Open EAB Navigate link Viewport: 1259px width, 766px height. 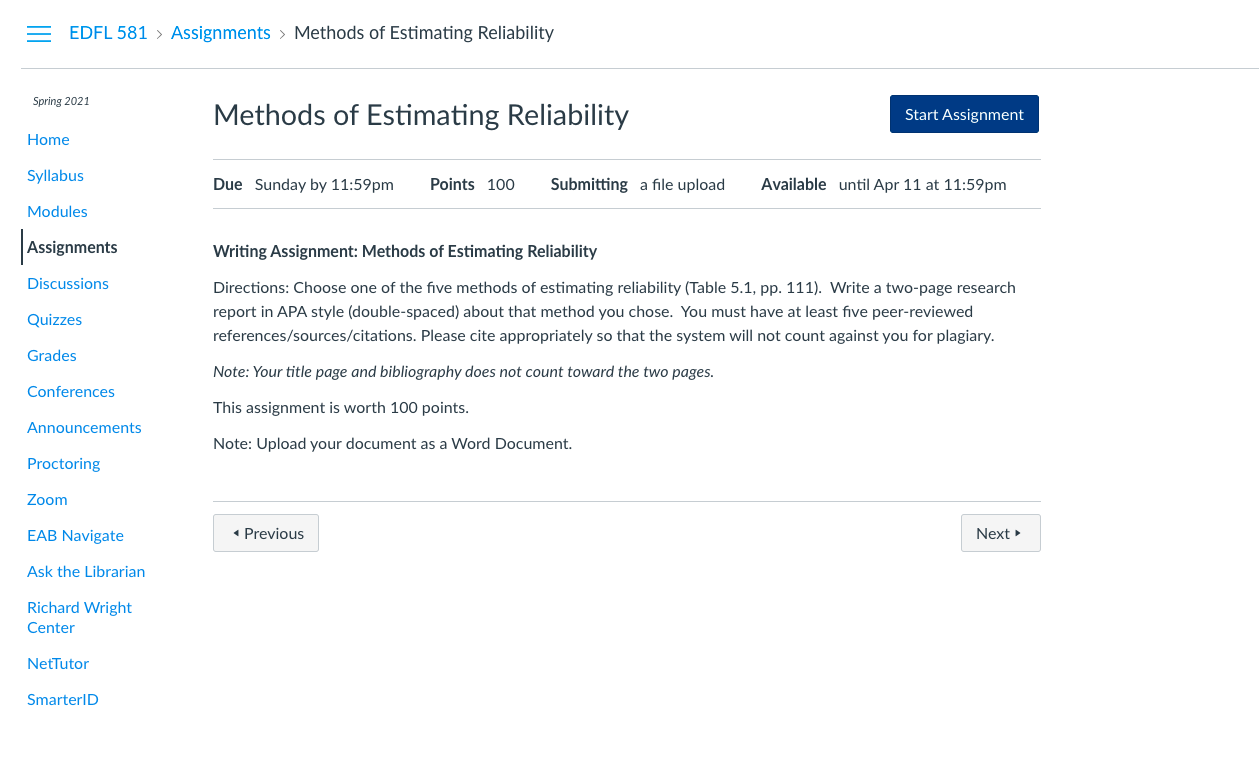pos(75,535)
